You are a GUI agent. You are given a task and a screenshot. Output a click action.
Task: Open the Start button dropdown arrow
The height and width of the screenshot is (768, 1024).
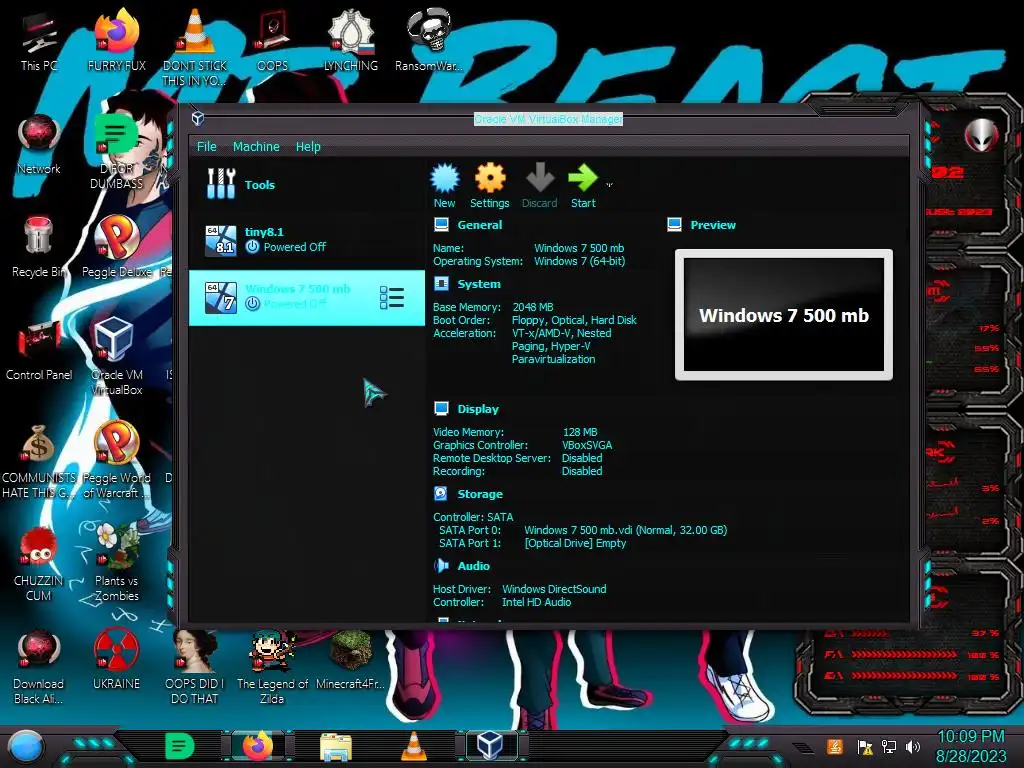pyautogui.click(x=609, y=185)
